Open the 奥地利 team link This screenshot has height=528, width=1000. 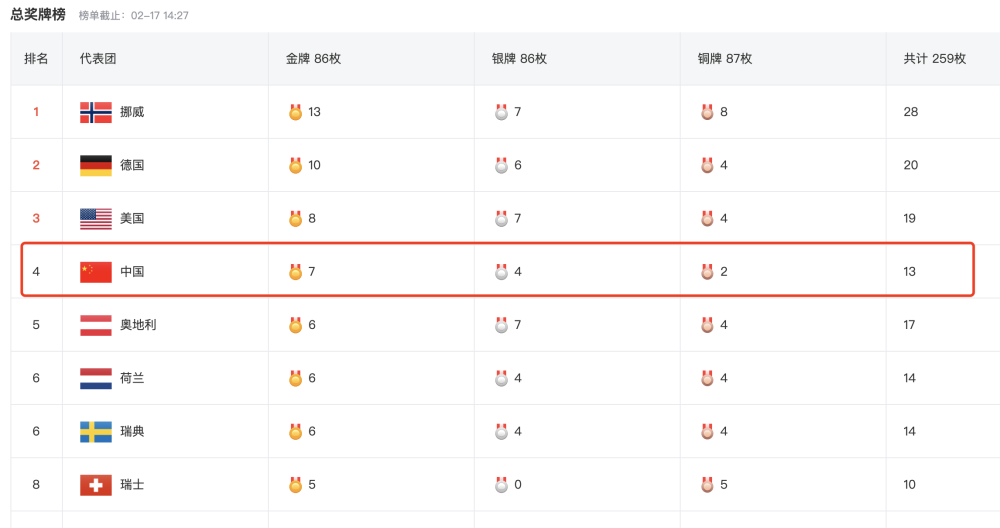pyautogui.click(x=138, y=325)
